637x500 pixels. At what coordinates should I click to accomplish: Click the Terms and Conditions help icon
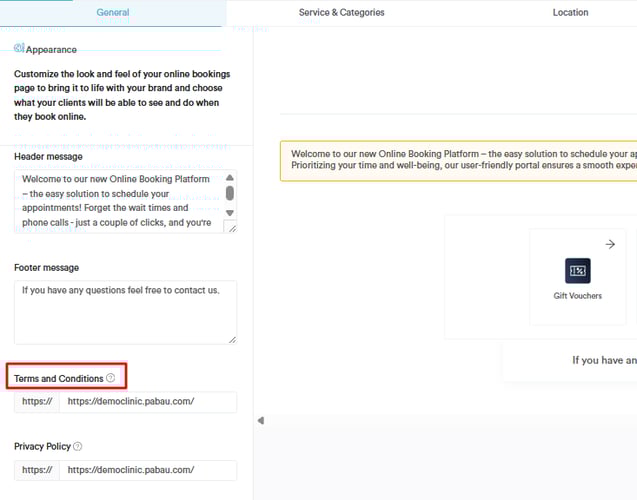click(x=111, y=378)
